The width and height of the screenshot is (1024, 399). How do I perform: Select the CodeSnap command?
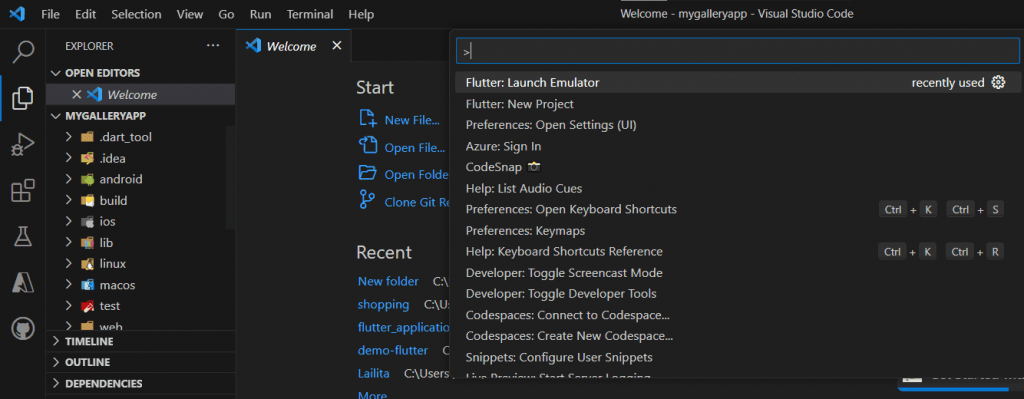(x=737, y=167)
